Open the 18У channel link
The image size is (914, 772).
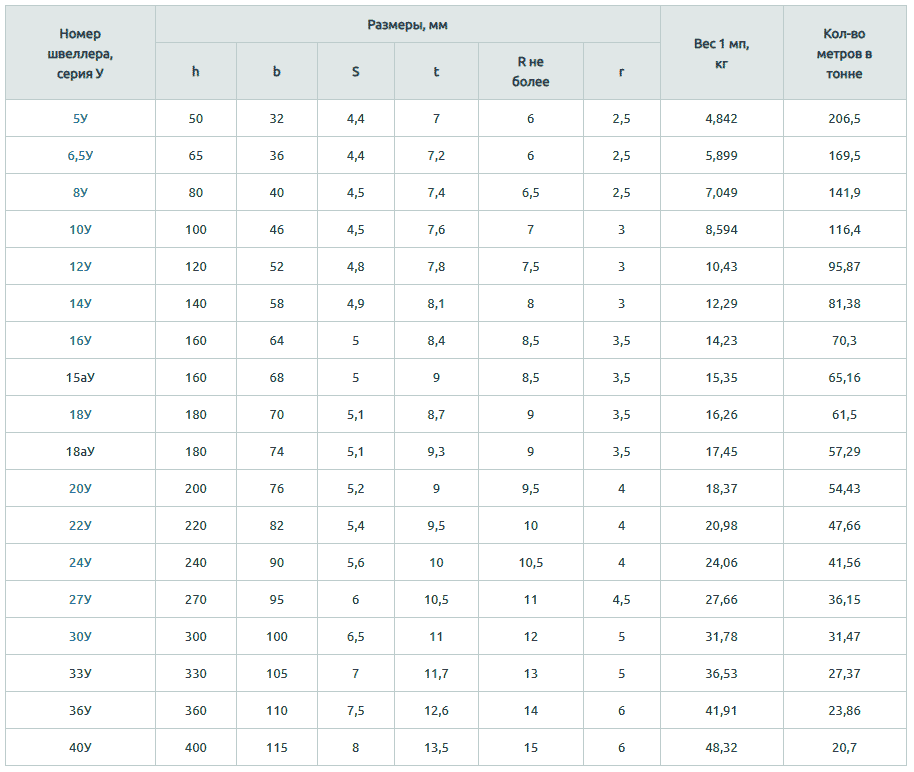click(80, 415)
